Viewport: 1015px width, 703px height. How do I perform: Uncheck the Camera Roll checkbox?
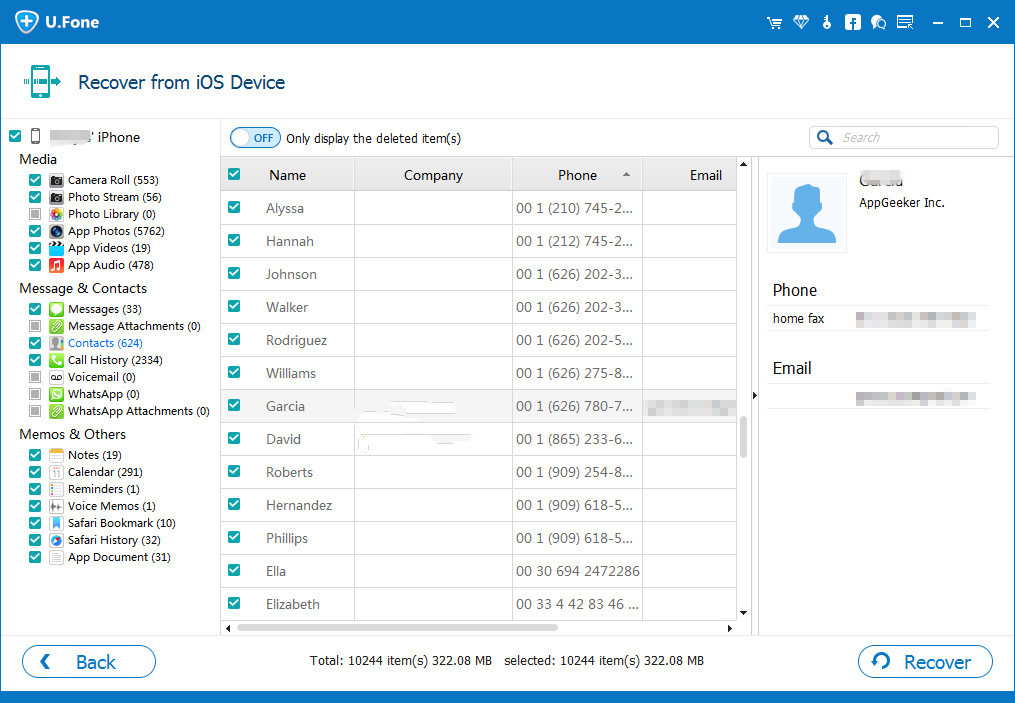(x=35, y=180)
